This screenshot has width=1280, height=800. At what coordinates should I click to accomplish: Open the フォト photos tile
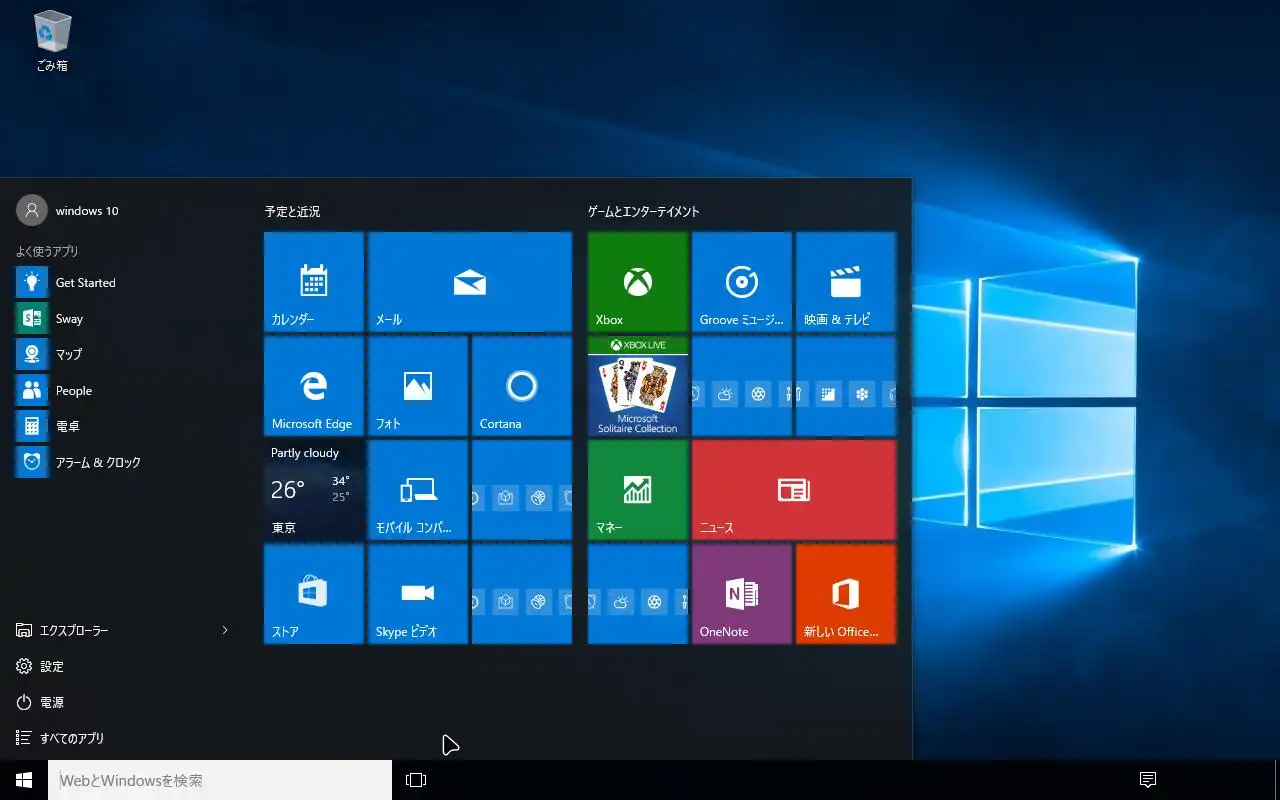pyautogui.click(x=418, y=386)
